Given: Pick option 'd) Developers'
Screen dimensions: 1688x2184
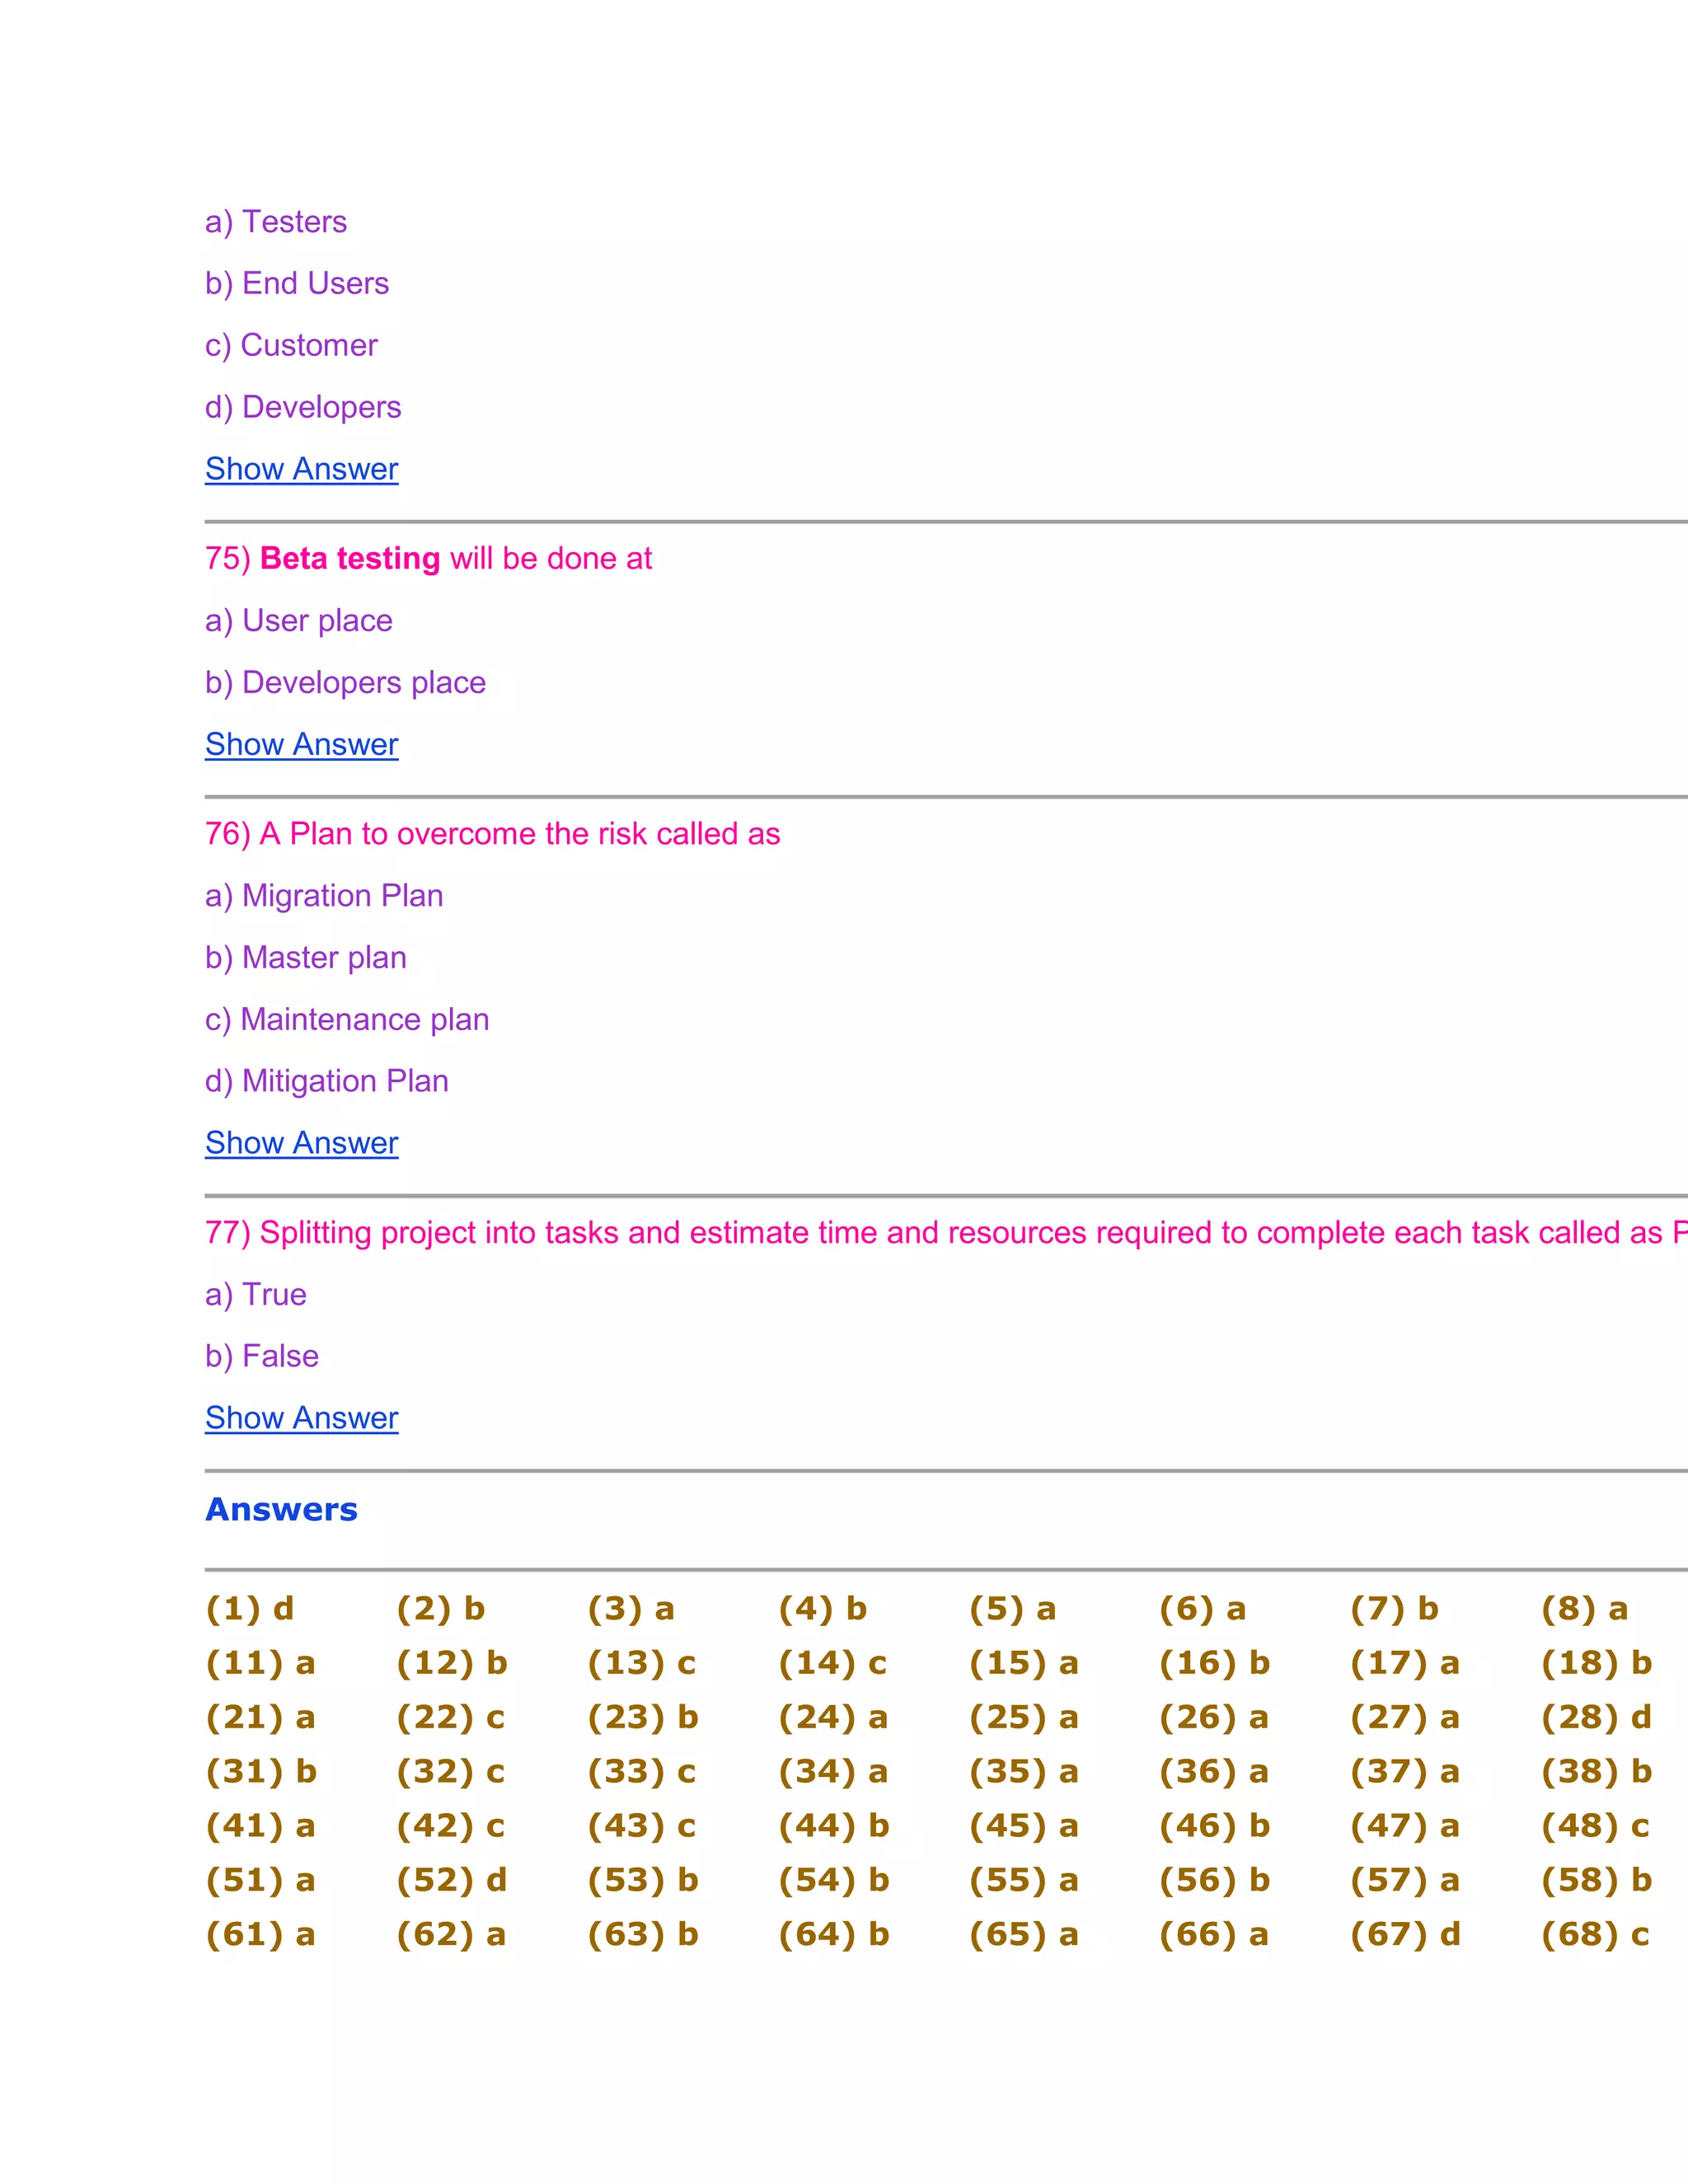Looking at the screenshot, I should (x=303, y=407).
